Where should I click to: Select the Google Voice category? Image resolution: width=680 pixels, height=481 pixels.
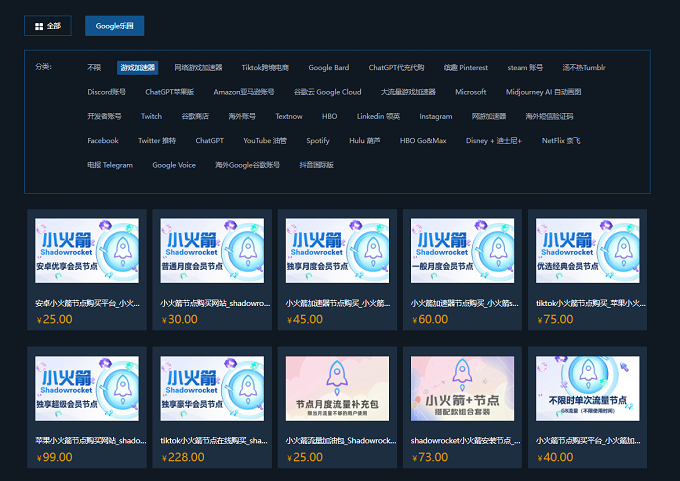pos(174,165)
